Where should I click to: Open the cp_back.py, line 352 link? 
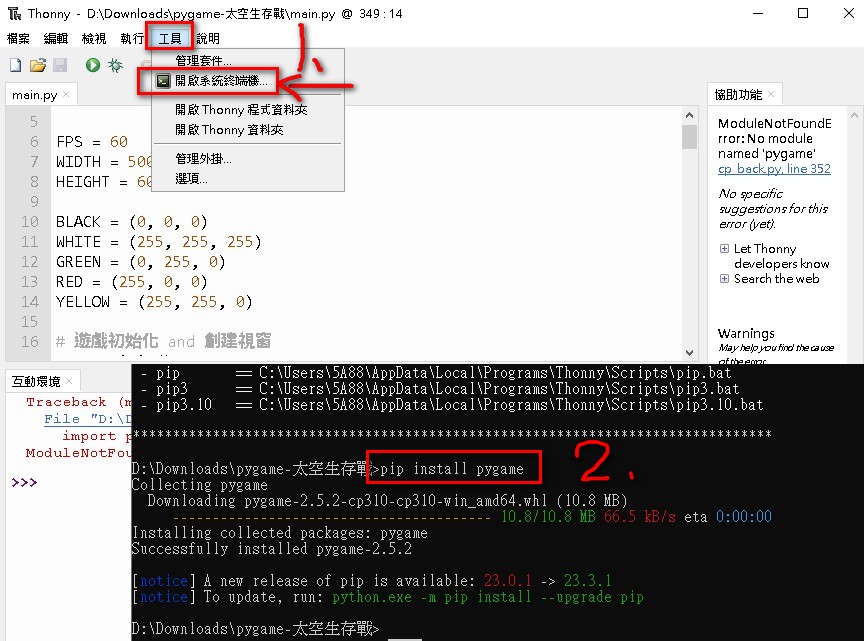(774, 169)
